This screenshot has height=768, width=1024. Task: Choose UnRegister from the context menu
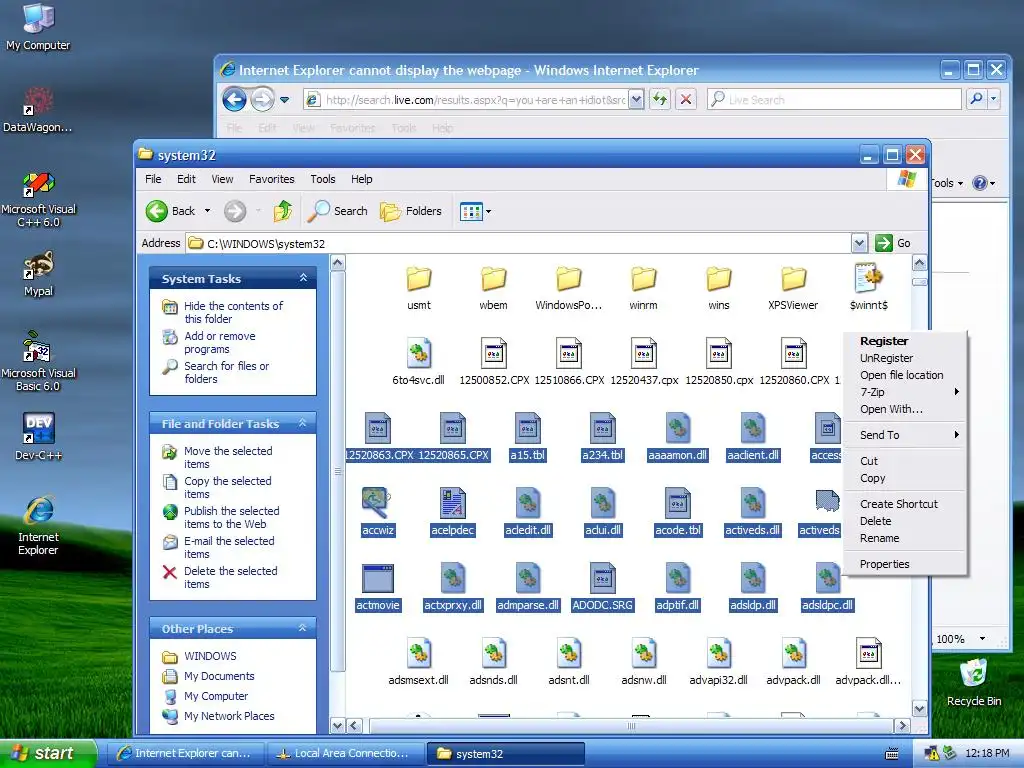tap(904, 358)
